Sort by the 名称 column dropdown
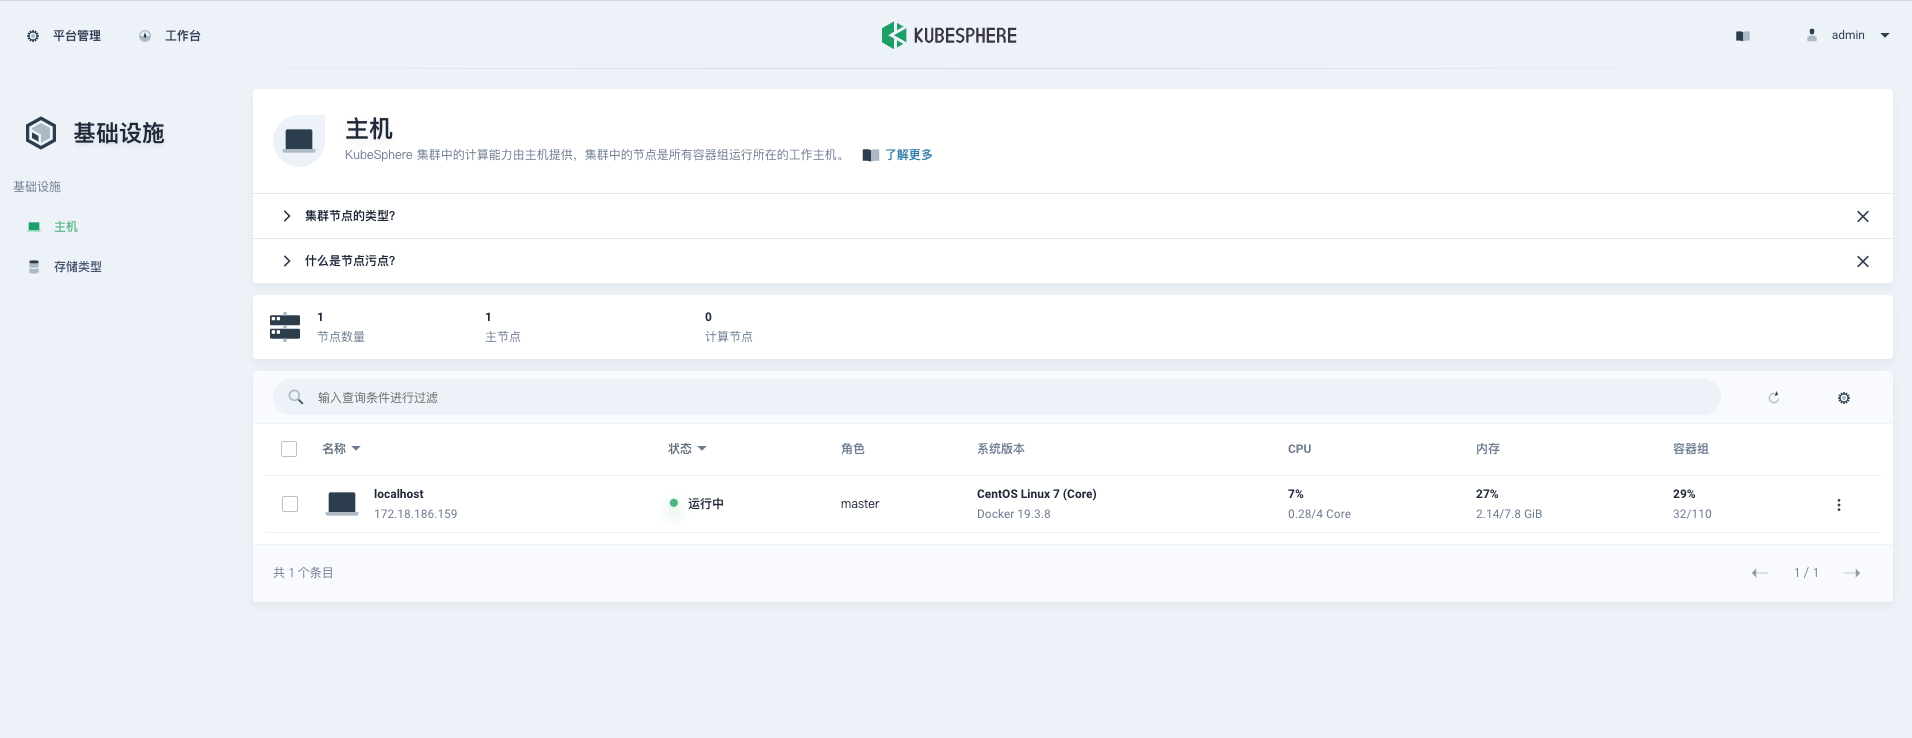Screen dimensions: 1912x738 tap(341, 449)
